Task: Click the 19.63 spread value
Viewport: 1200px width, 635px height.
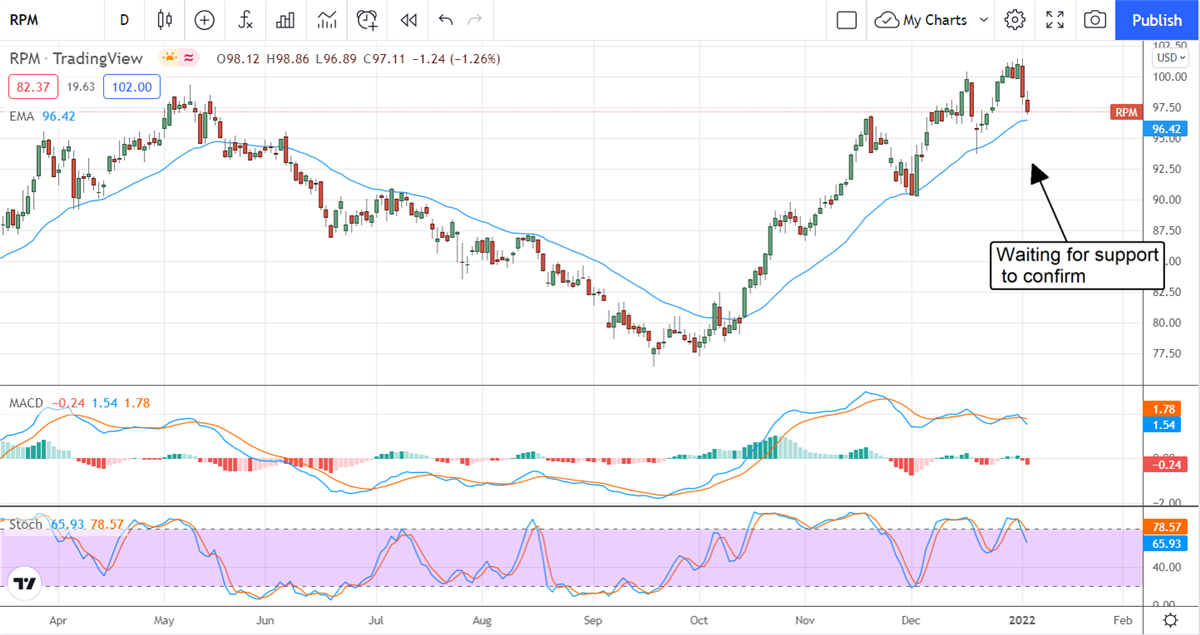Action: (80, 87)
